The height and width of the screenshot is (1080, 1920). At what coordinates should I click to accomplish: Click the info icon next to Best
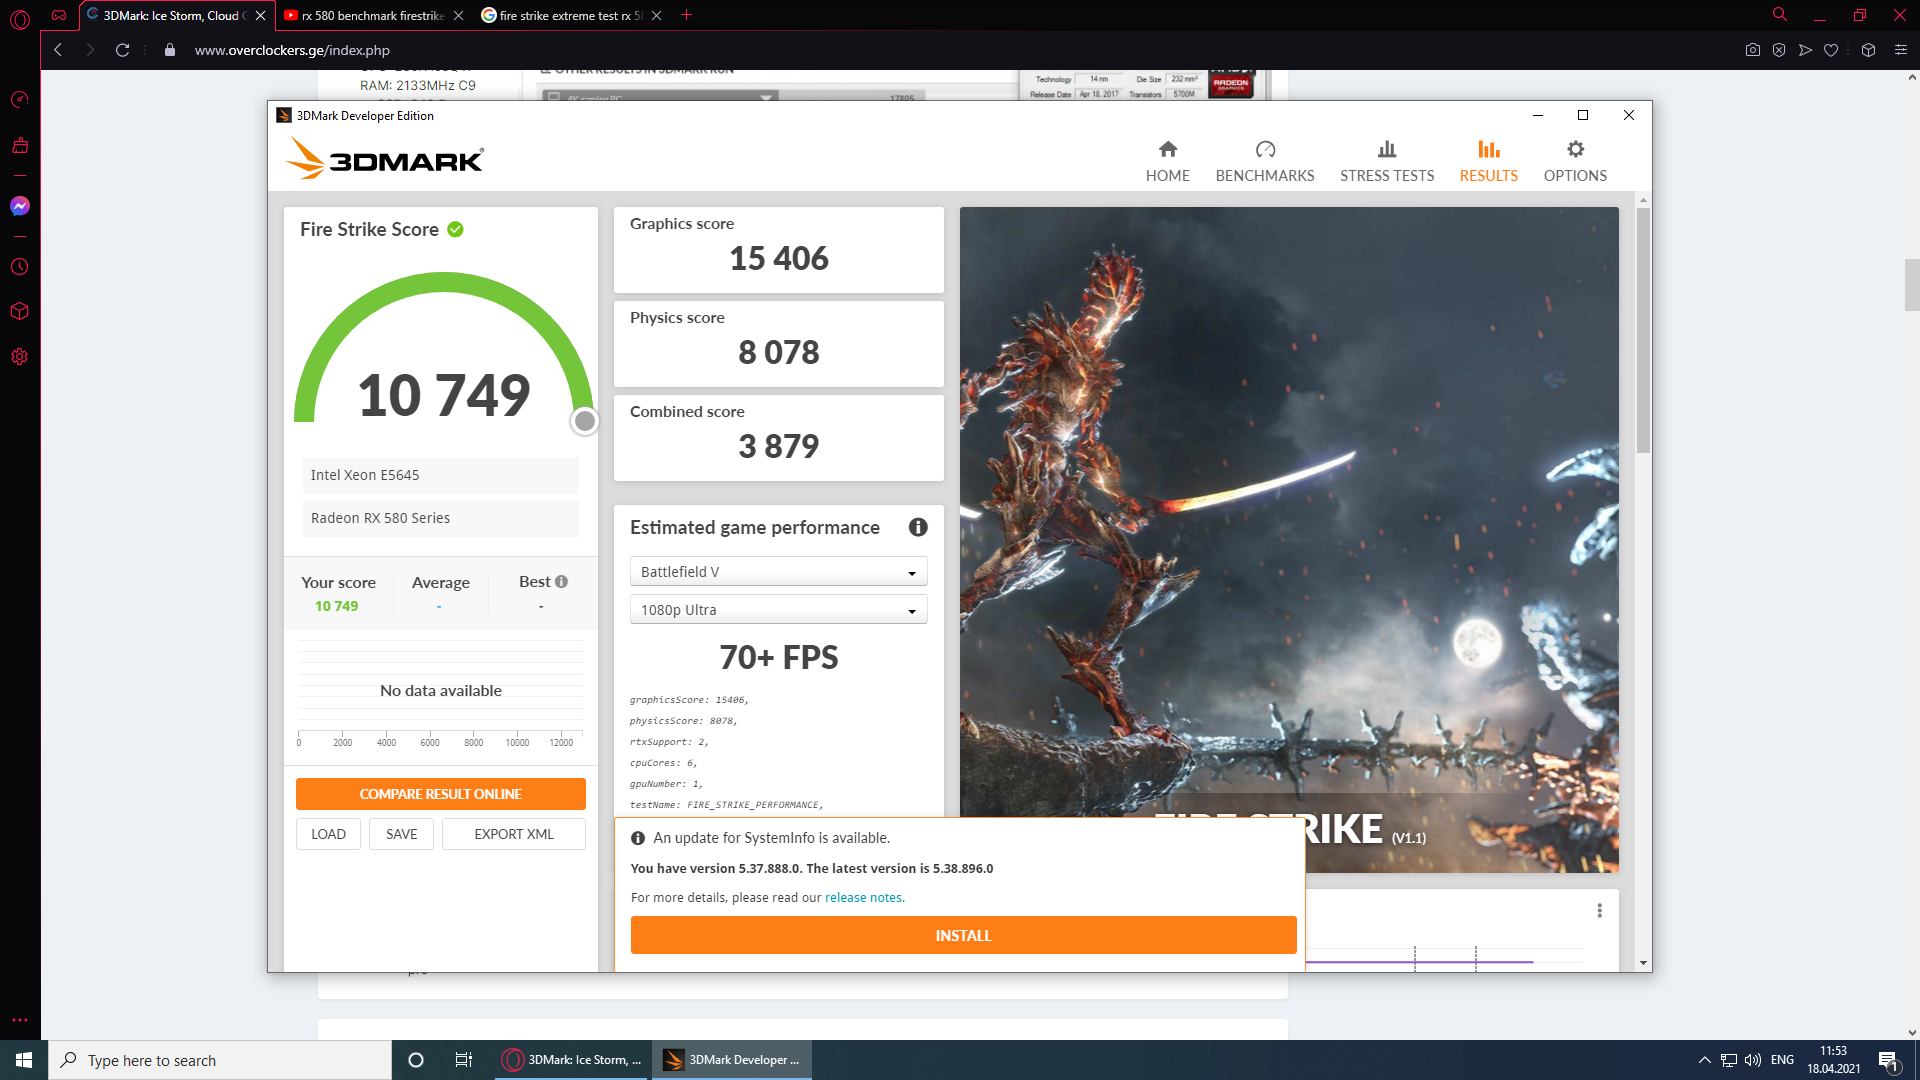point(561,582)
